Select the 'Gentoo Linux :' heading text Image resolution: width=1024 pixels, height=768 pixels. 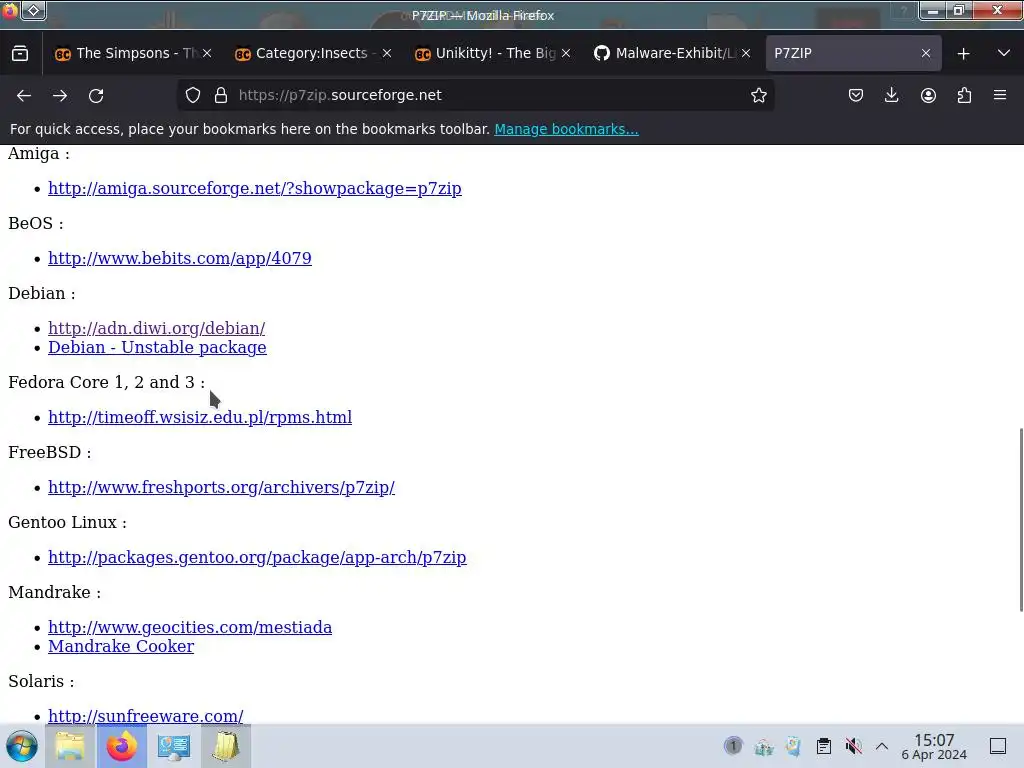[67, 522]
